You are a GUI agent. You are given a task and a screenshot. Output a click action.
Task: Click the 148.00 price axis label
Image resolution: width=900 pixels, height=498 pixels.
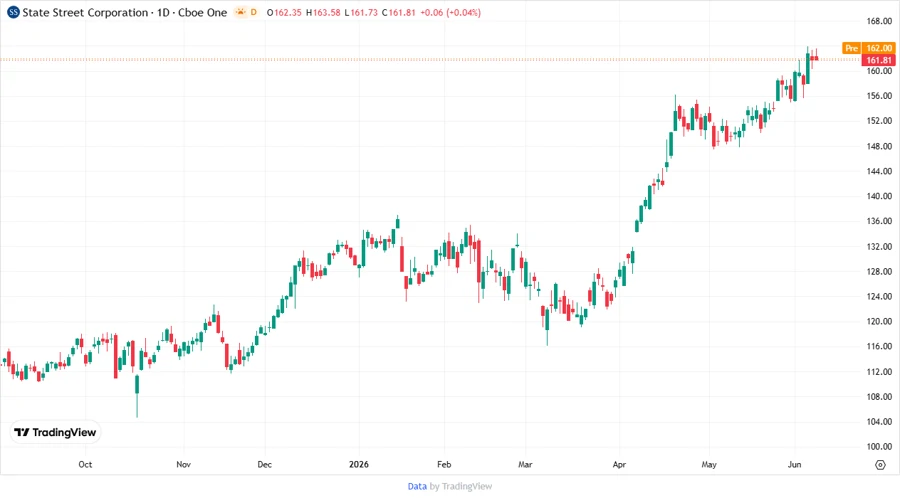click(x=879, y=146)
